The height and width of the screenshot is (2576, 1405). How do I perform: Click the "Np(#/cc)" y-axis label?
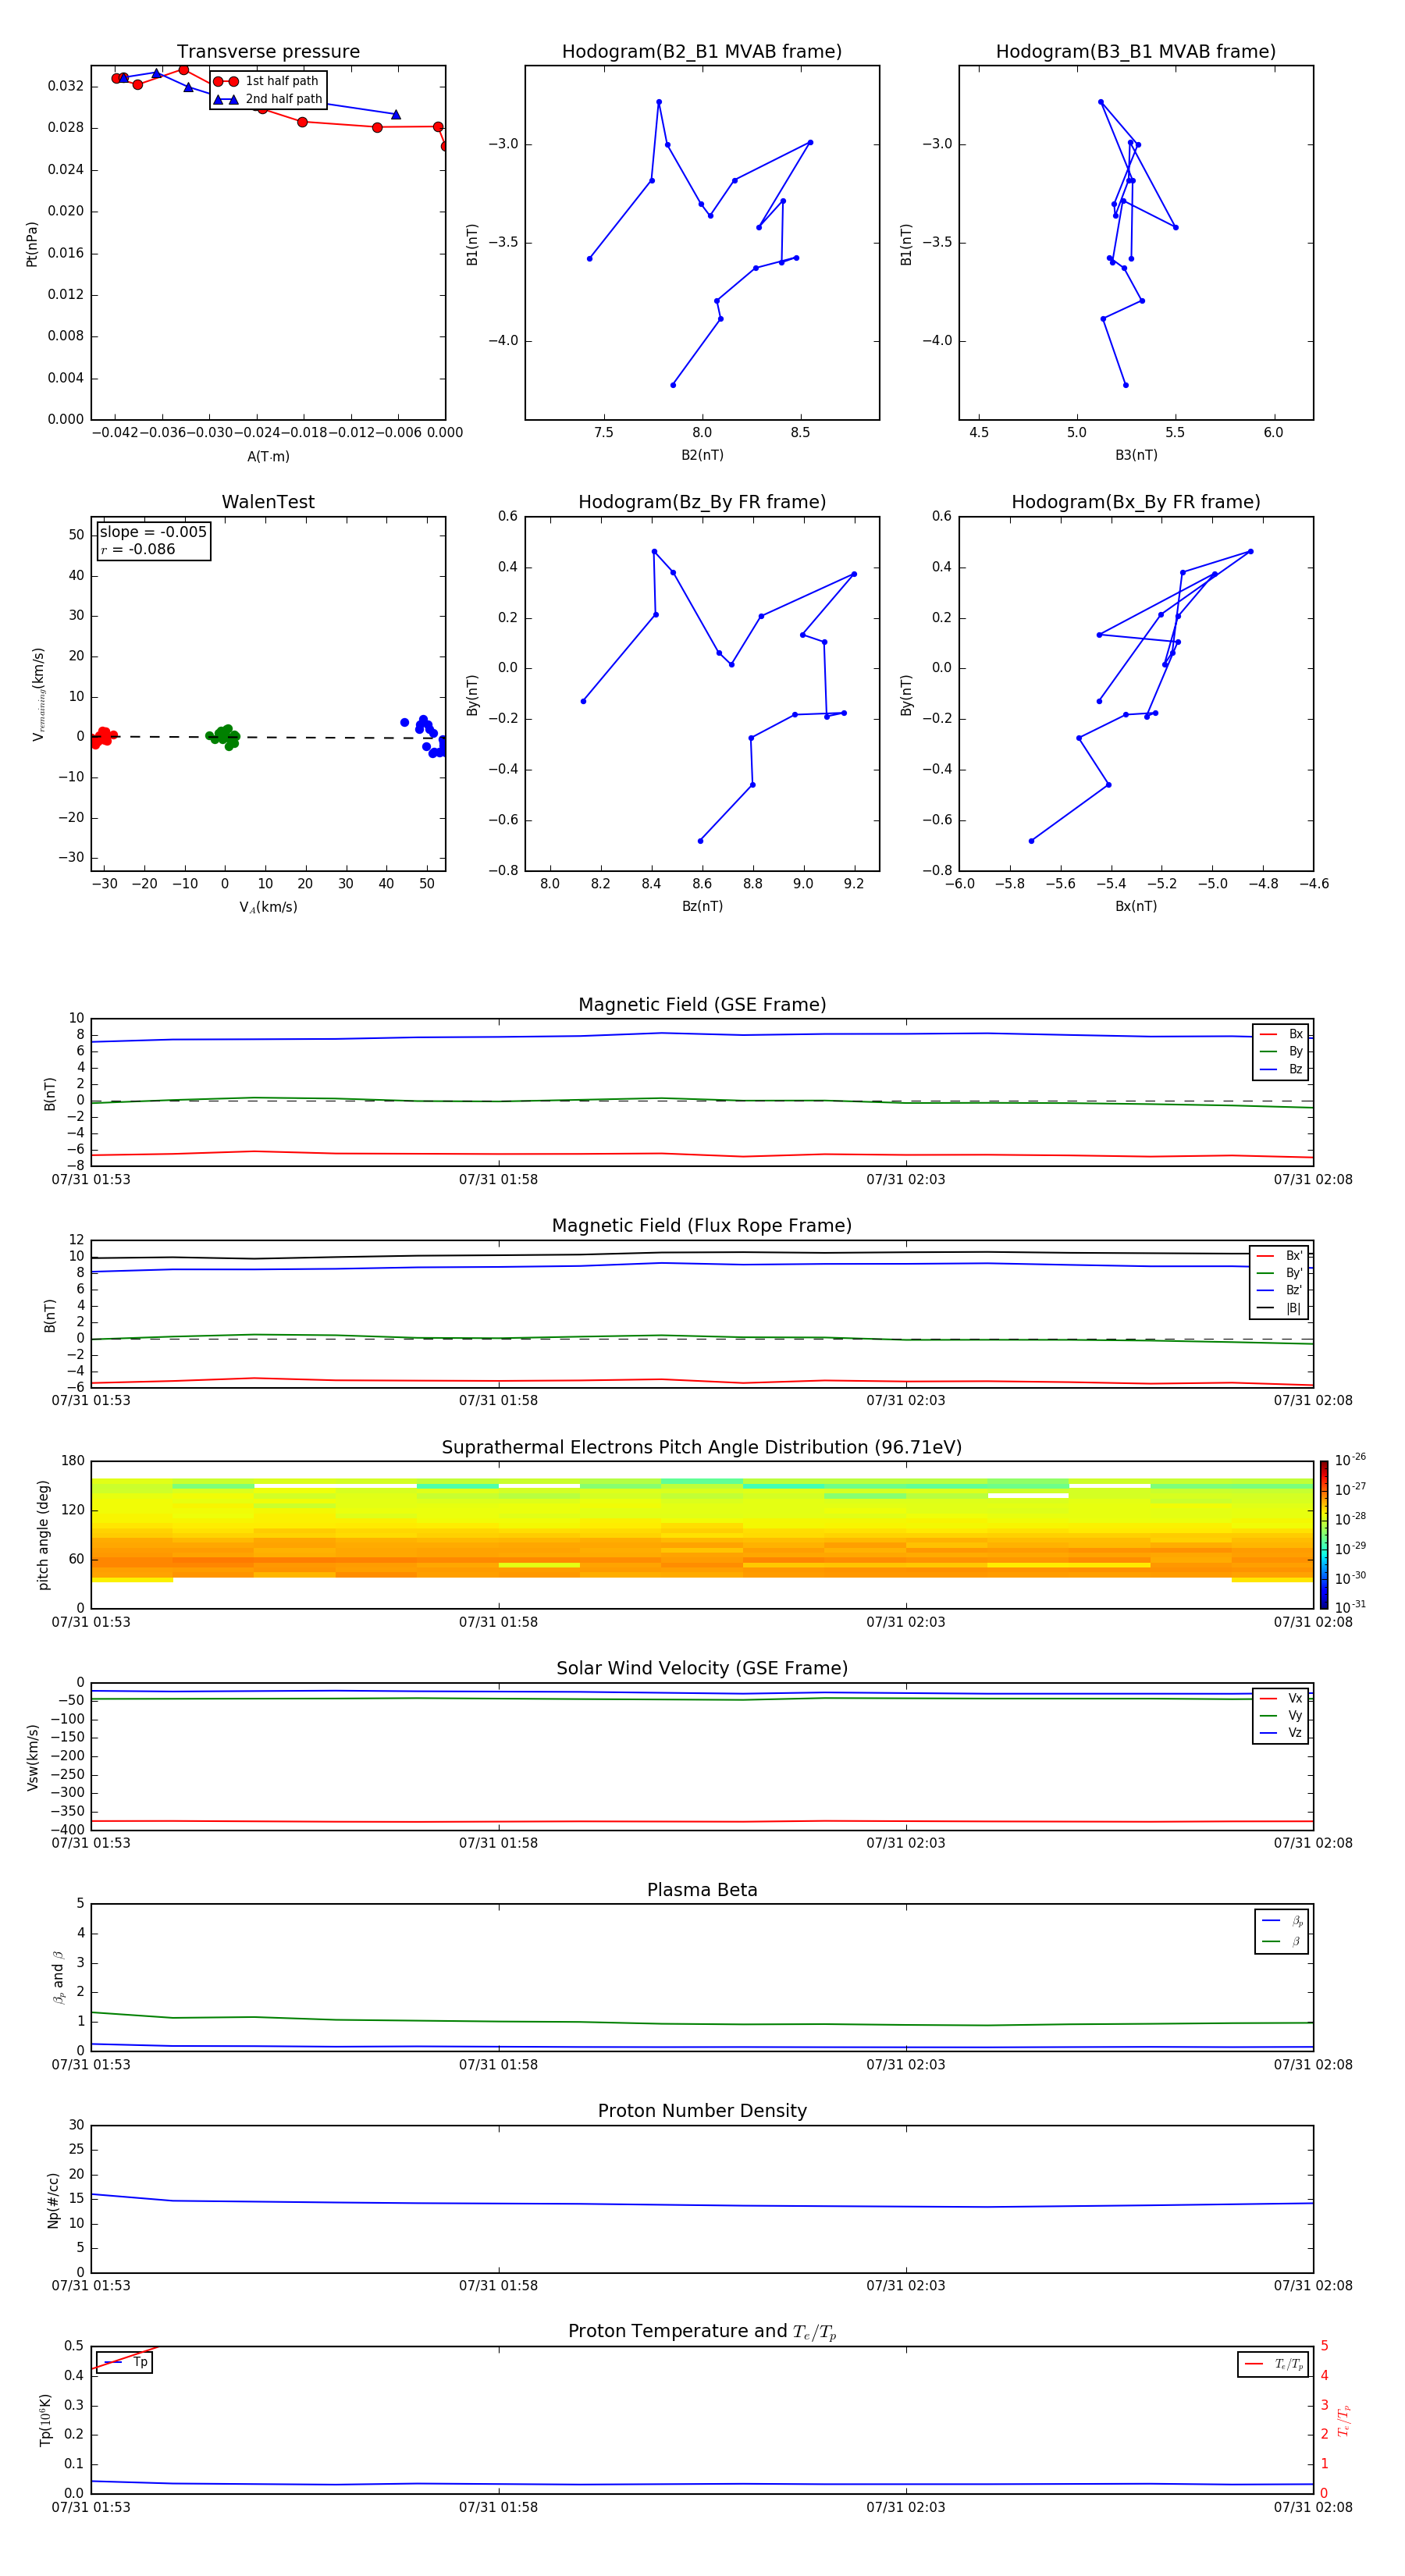(x=53, y=2199)
